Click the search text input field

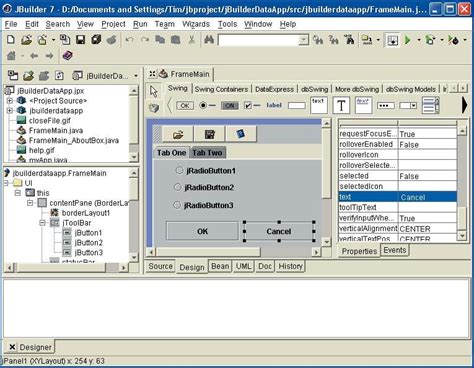tap(259, 40)
